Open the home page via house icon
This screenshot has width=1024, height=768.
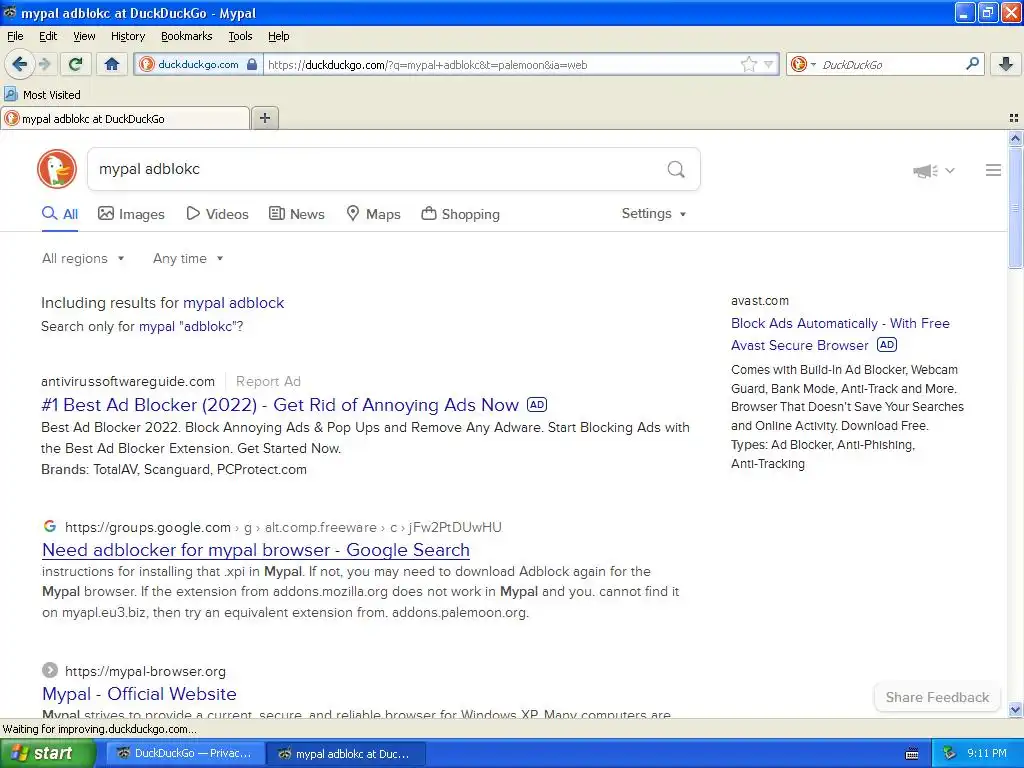pyautogui.click(x=112, y=64)
